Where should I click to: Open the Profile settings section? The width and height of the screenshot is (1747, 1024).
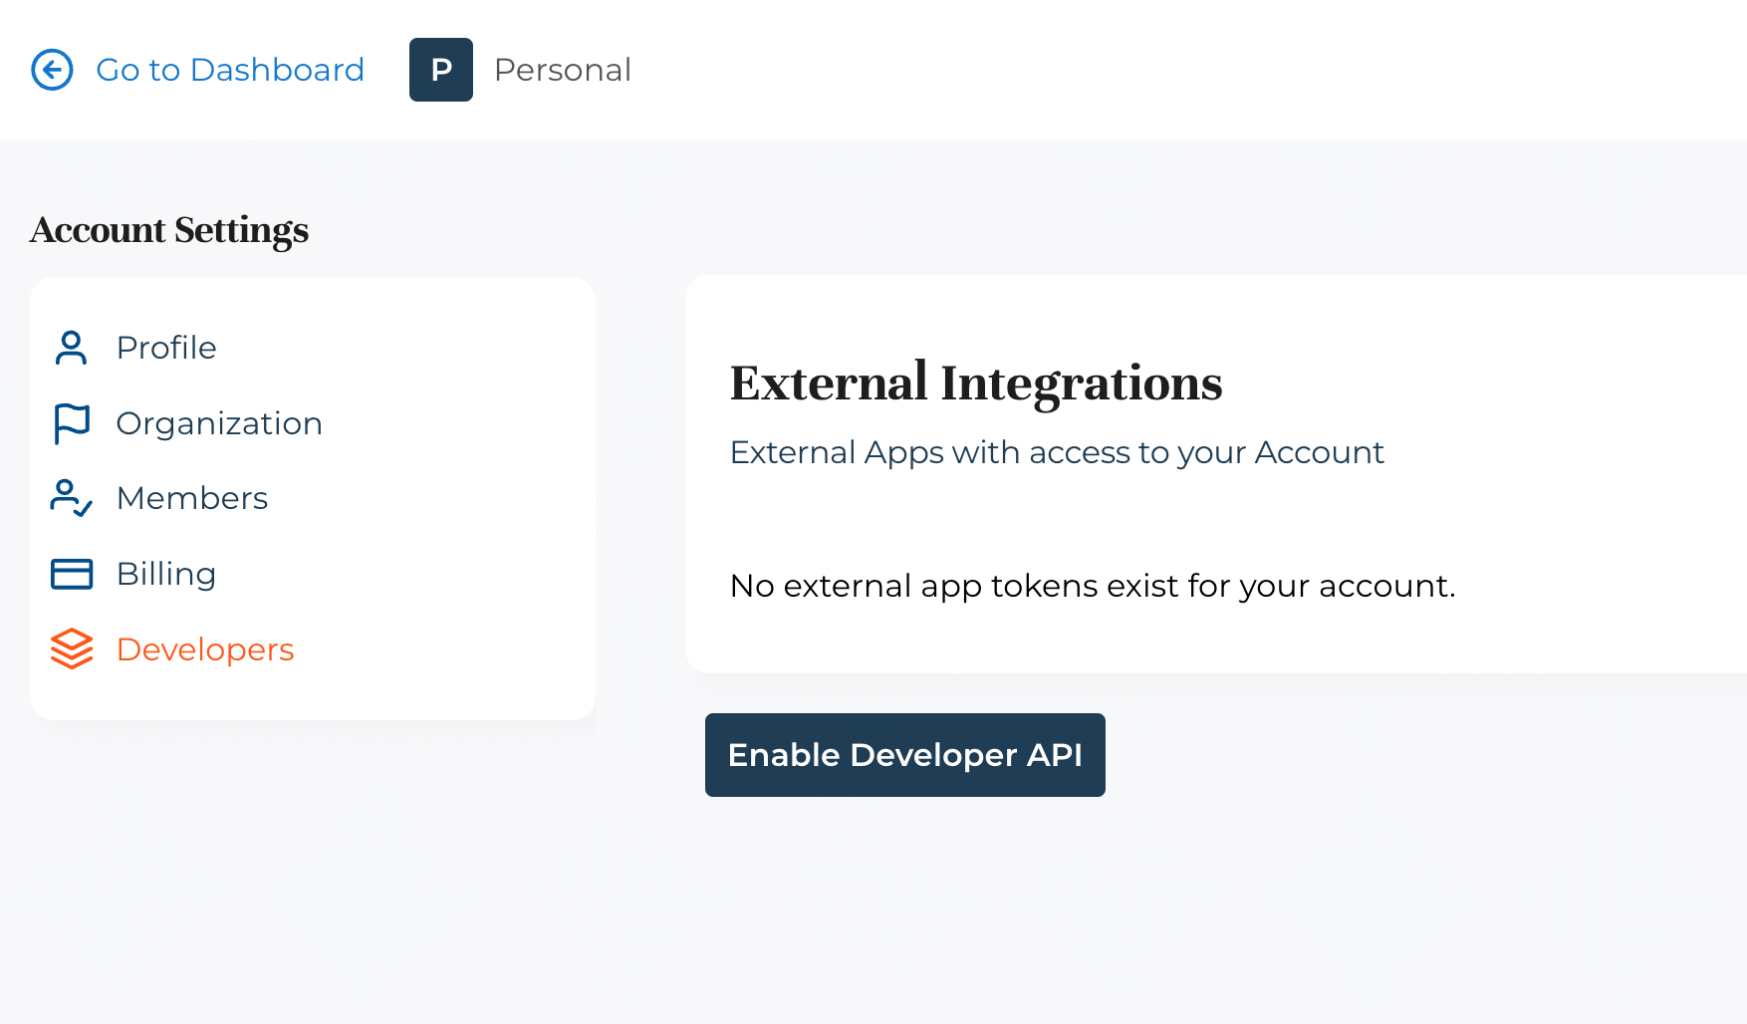pos(166,348)
